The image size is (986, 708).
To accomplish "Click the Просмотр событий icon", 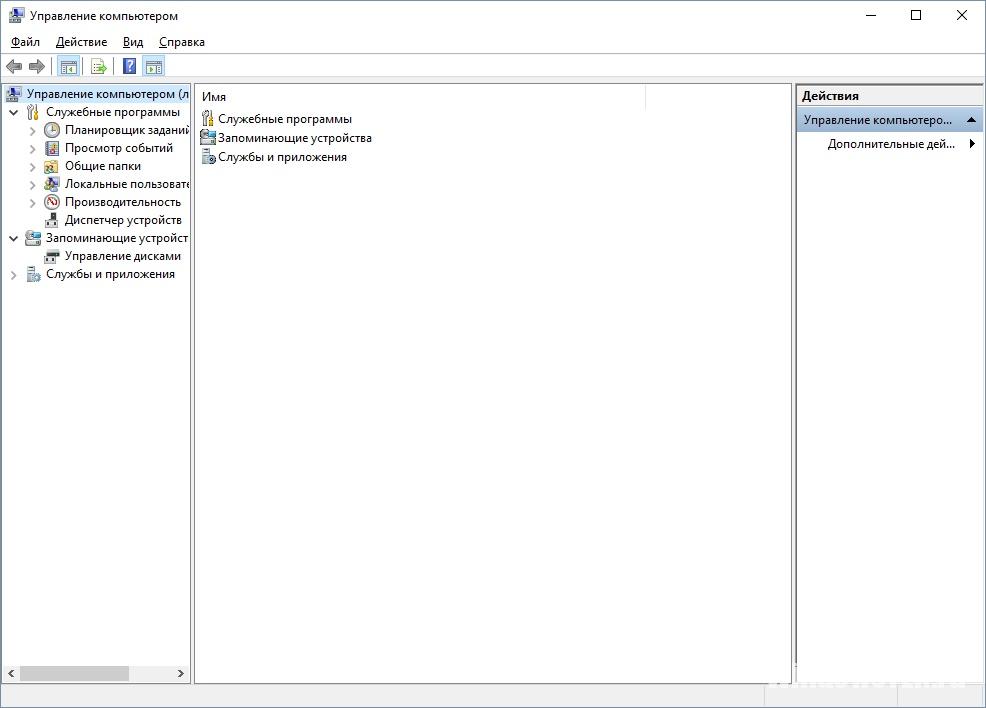I will pyautogui.click(x=52, y=148).
